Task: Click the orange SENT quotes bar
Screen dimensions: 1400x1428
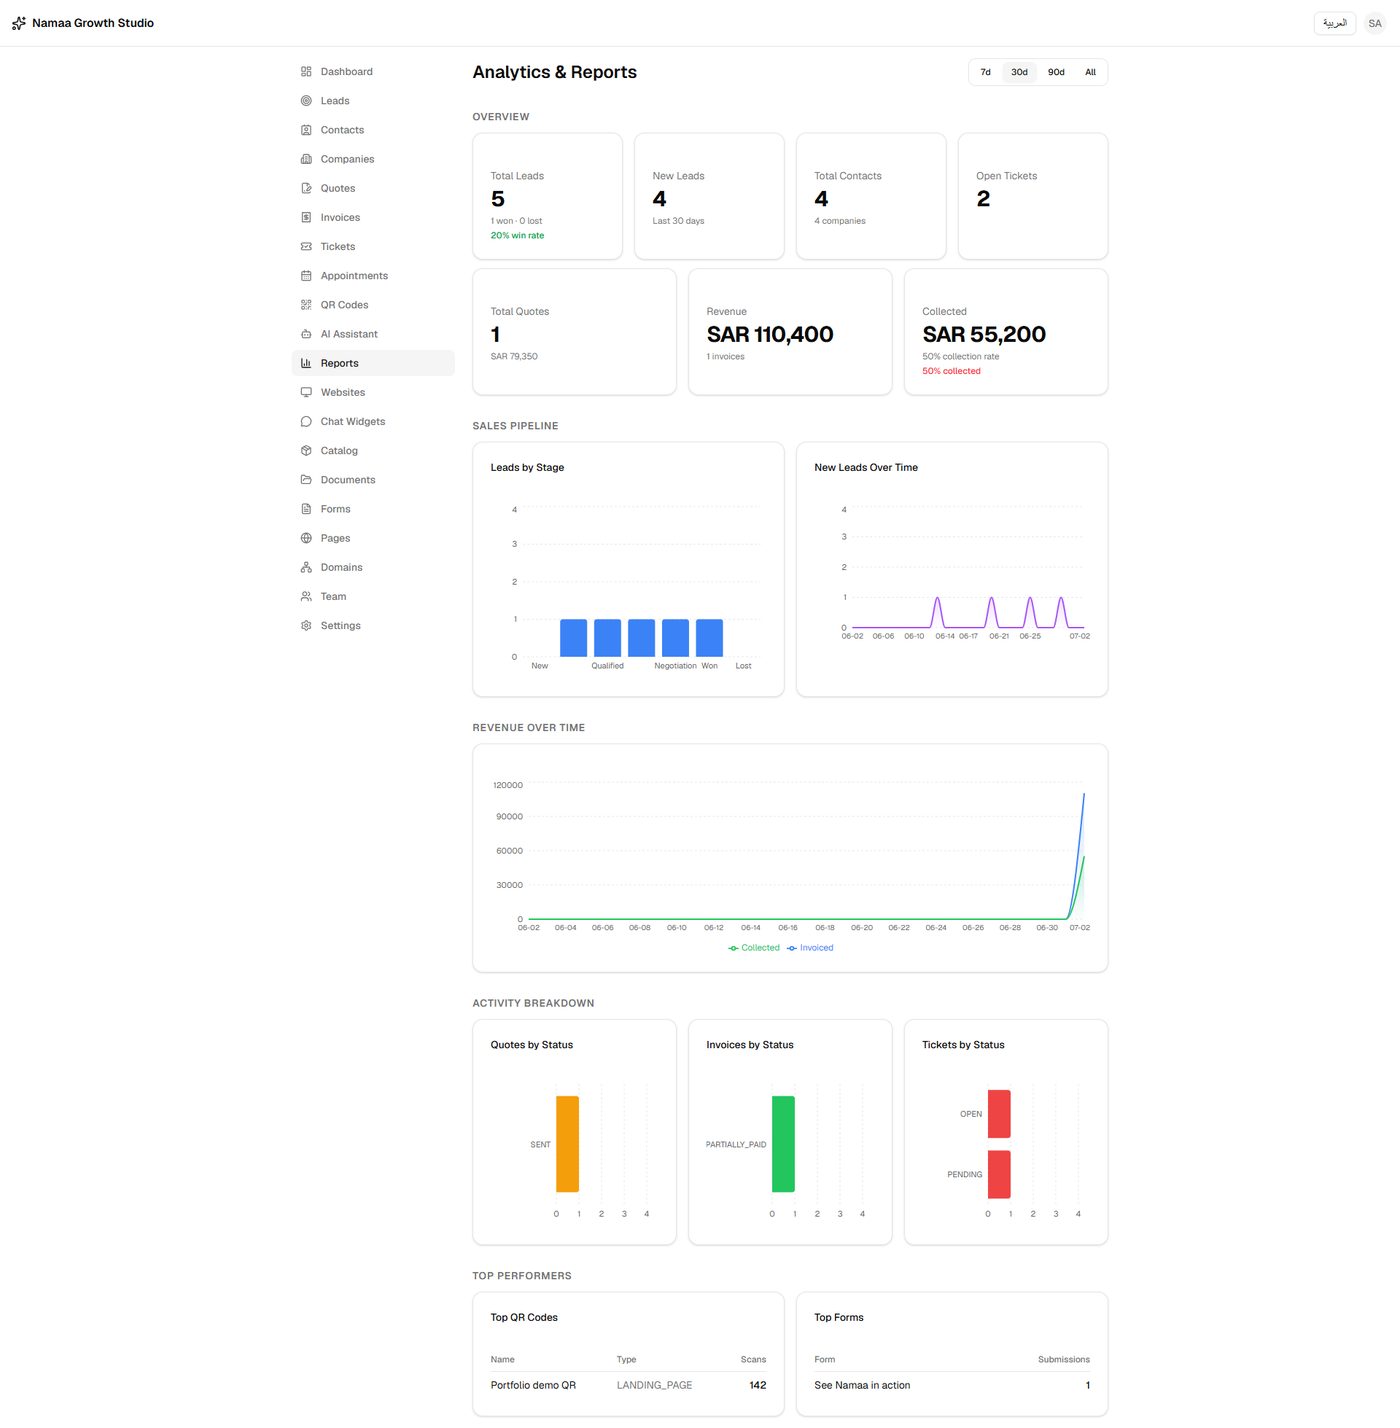Action: 567,1144
